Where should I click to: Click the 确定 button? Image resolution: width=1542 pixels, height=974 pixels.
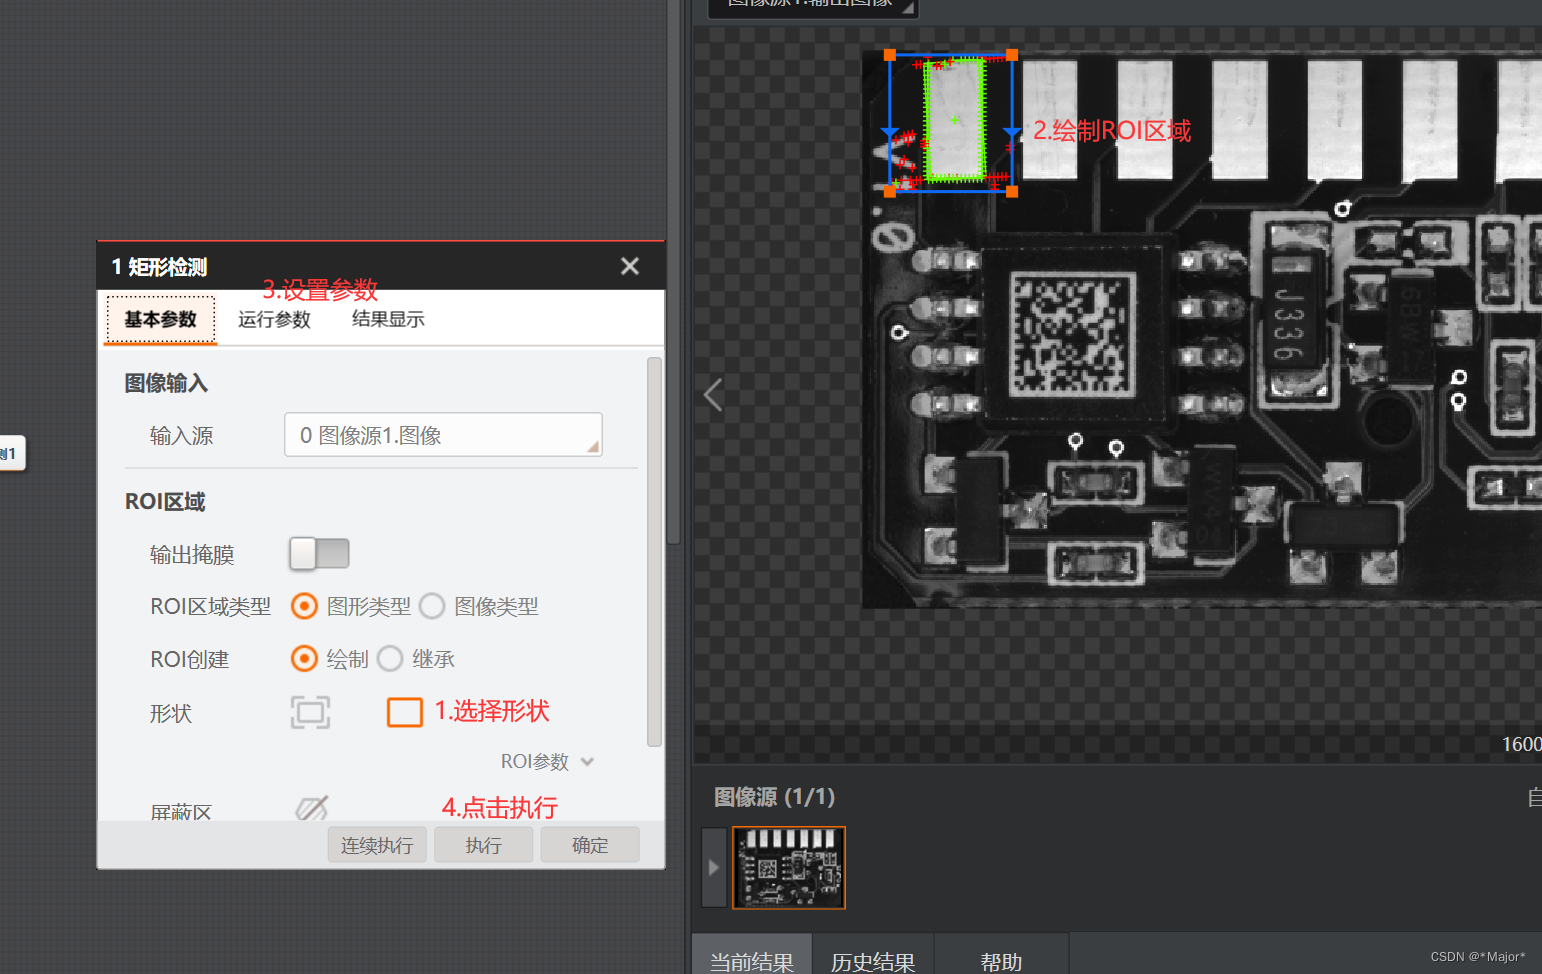click(x=590, y=845)
